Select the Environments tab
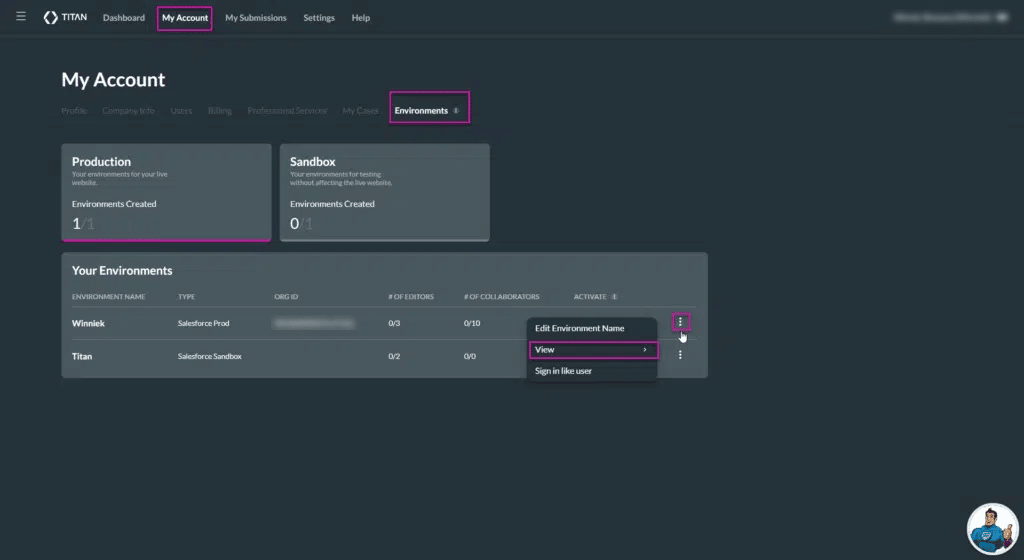The width and height of the screenshot is (1024, 560). point(421,110)
